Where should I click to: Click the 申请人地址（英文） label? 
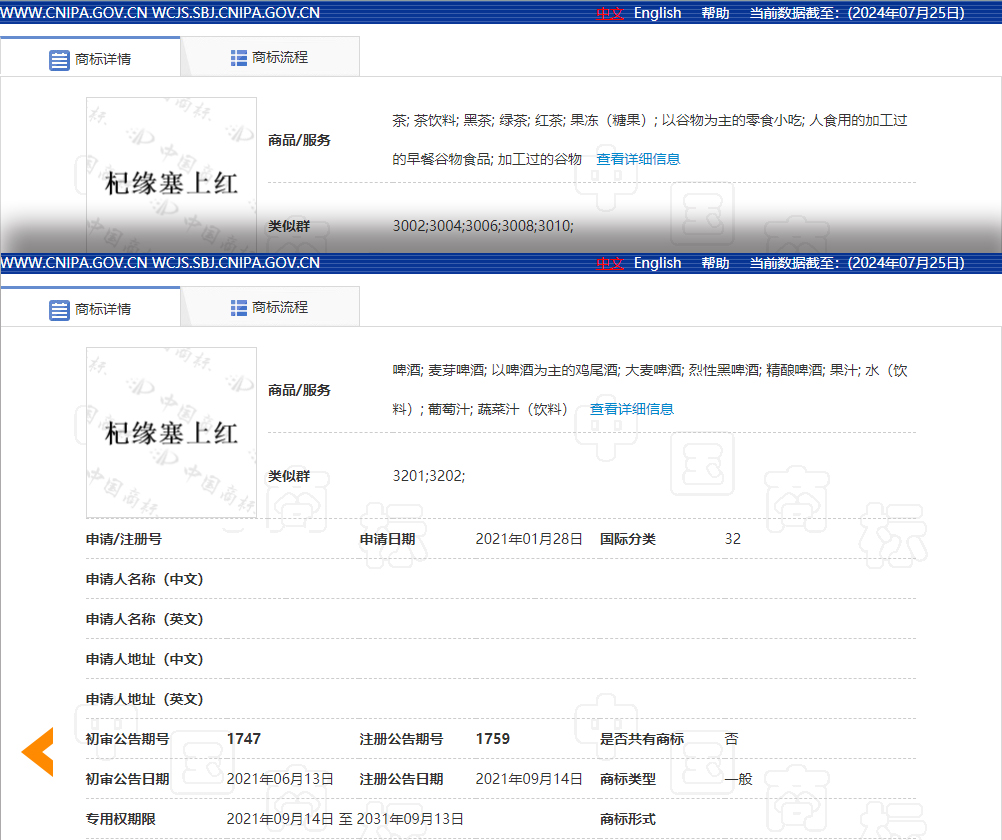pos(144,699)
